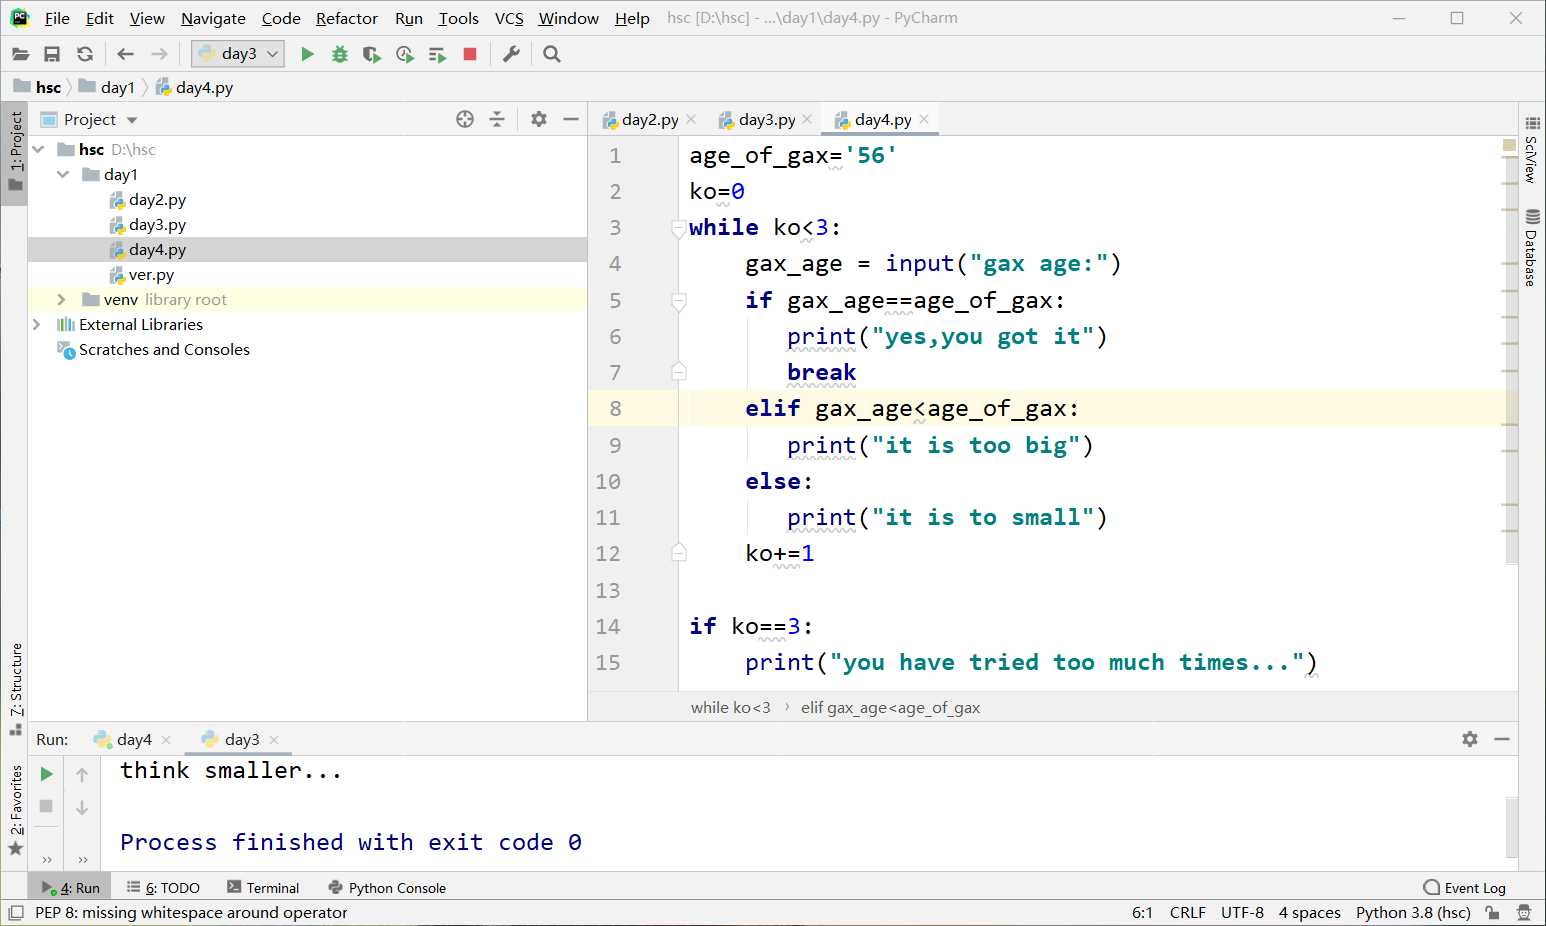Collapse all in the Project panel
Screen dimensions: 1546x926
[497, 119]
